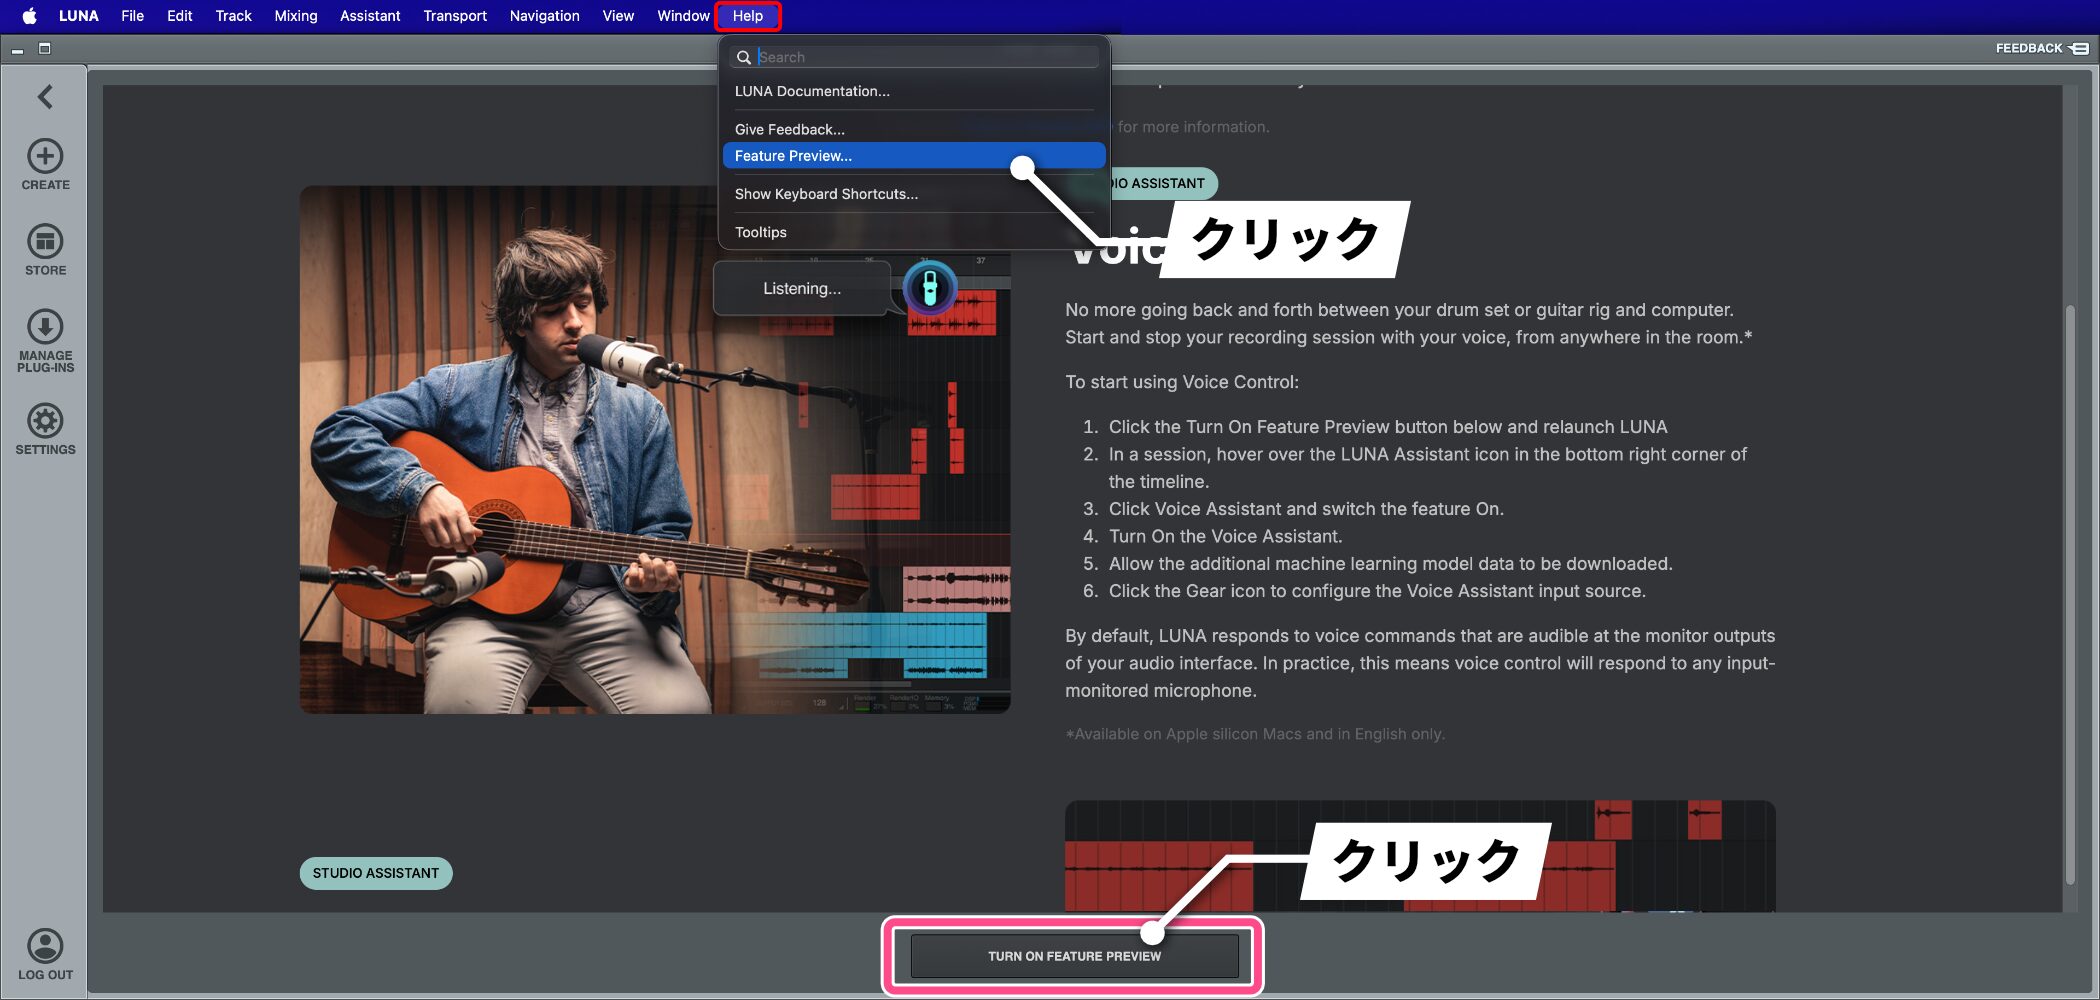Click the Studio Assistant tag
Viewport: 2100px width, 1000px height.
point(376,873)
